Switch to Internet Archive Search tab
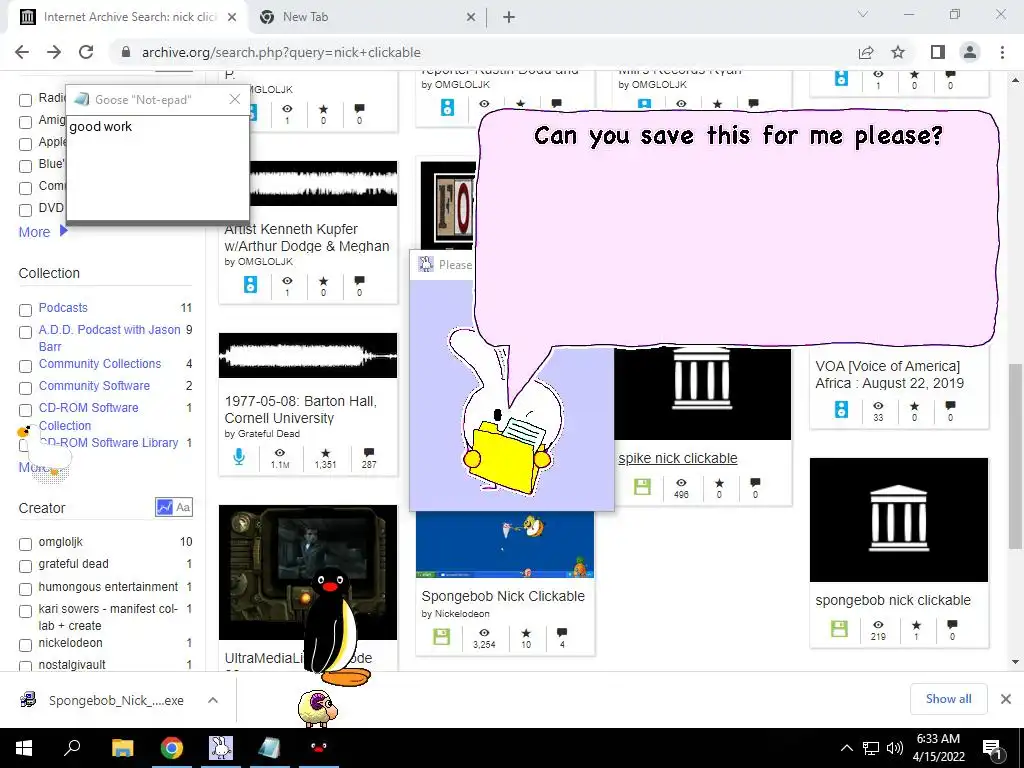This screenshot has width=1024, height=768. (129, 17)
